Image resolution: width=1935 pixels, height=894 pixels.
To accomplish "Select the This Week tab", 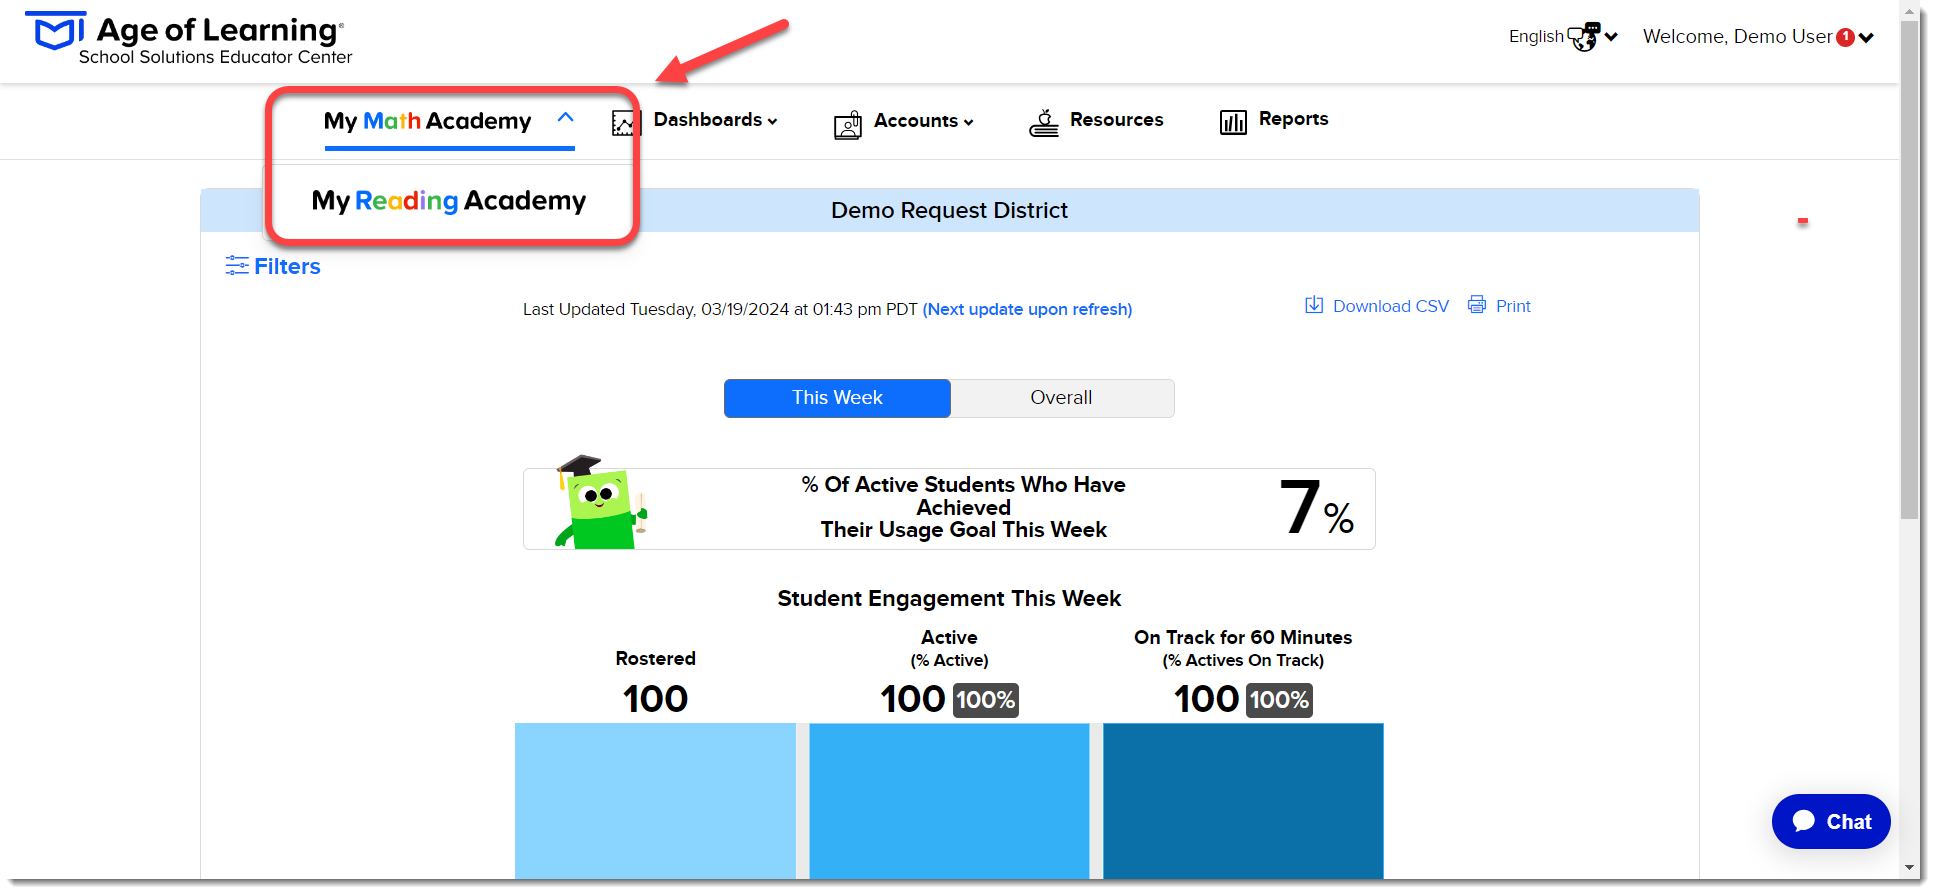I will click(x=837, y=398).
